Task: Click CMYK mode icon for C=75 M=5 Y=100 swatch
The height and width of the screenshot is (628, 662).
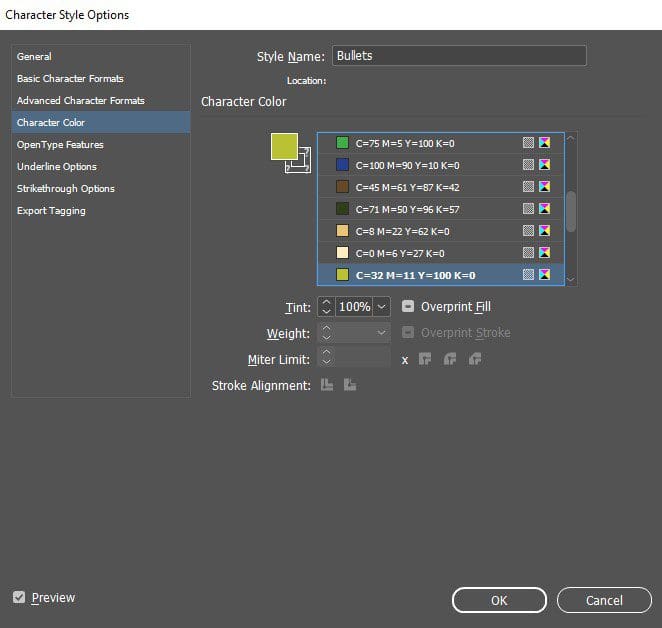Action: point(545,143)
